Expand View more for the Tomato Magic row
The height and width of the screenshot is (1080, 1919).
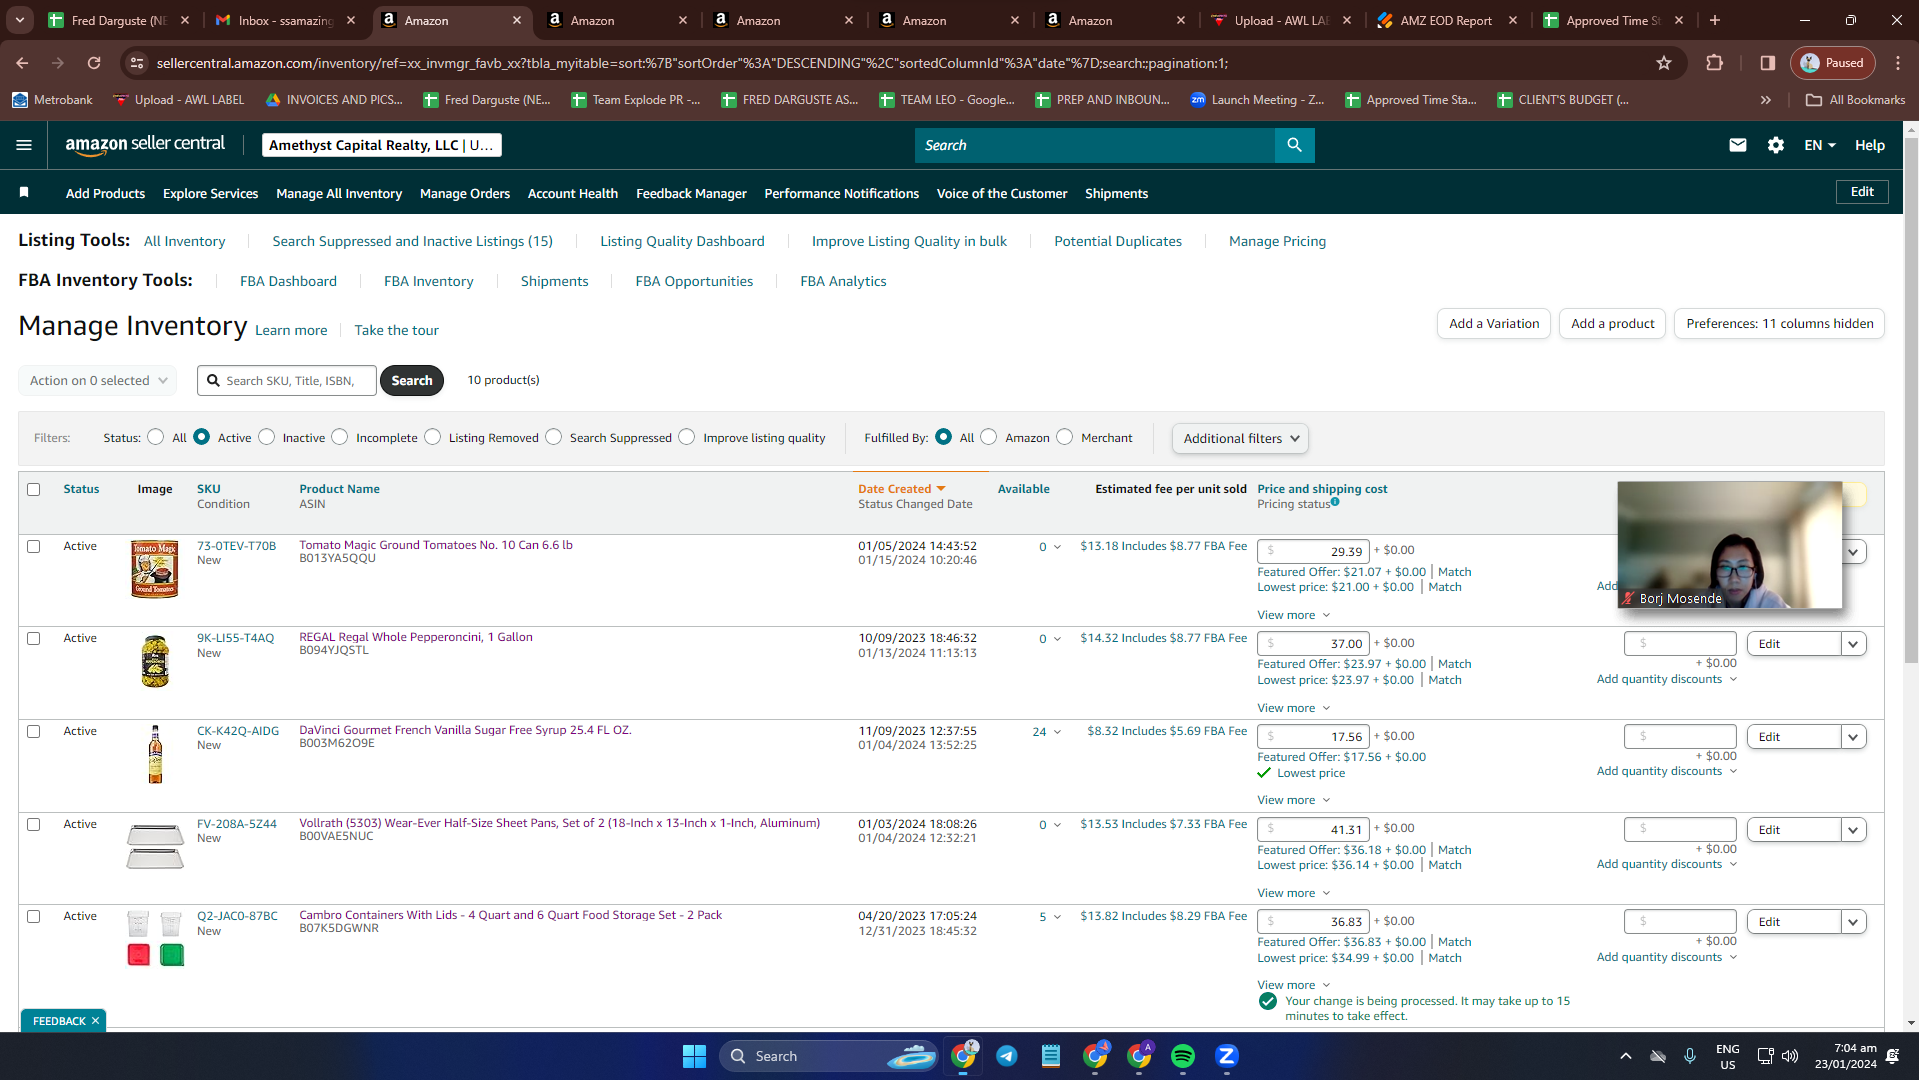(x=1294, y=615)
